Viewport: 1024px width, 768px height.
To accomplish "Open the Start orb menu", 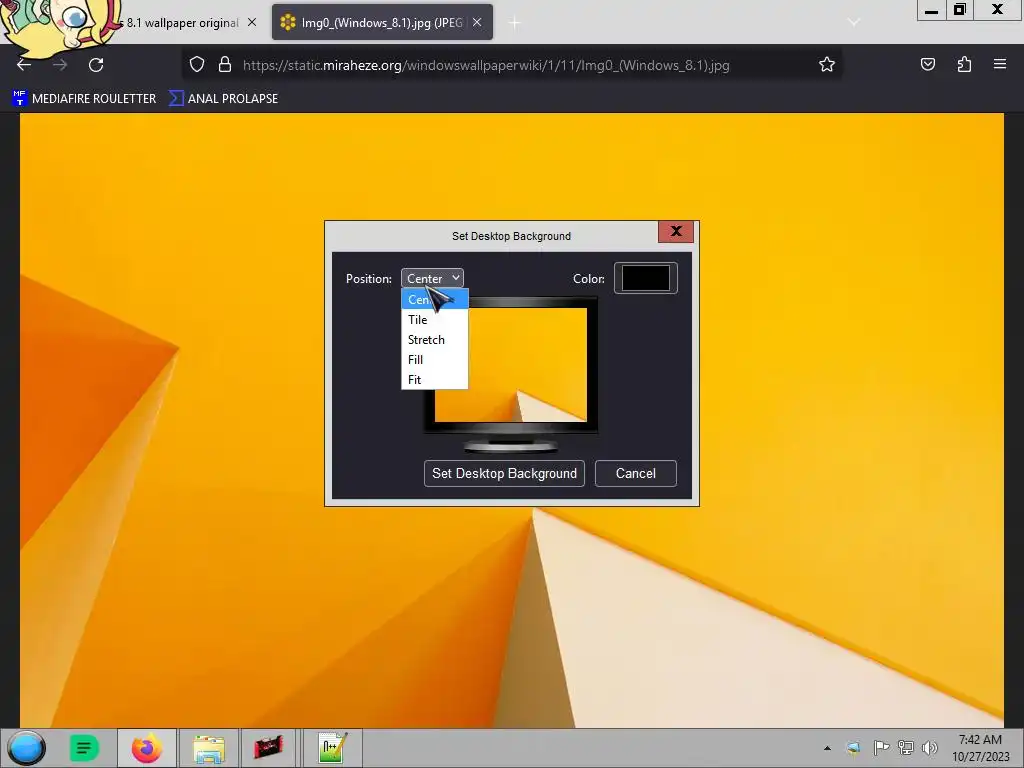I will point(26,748).
